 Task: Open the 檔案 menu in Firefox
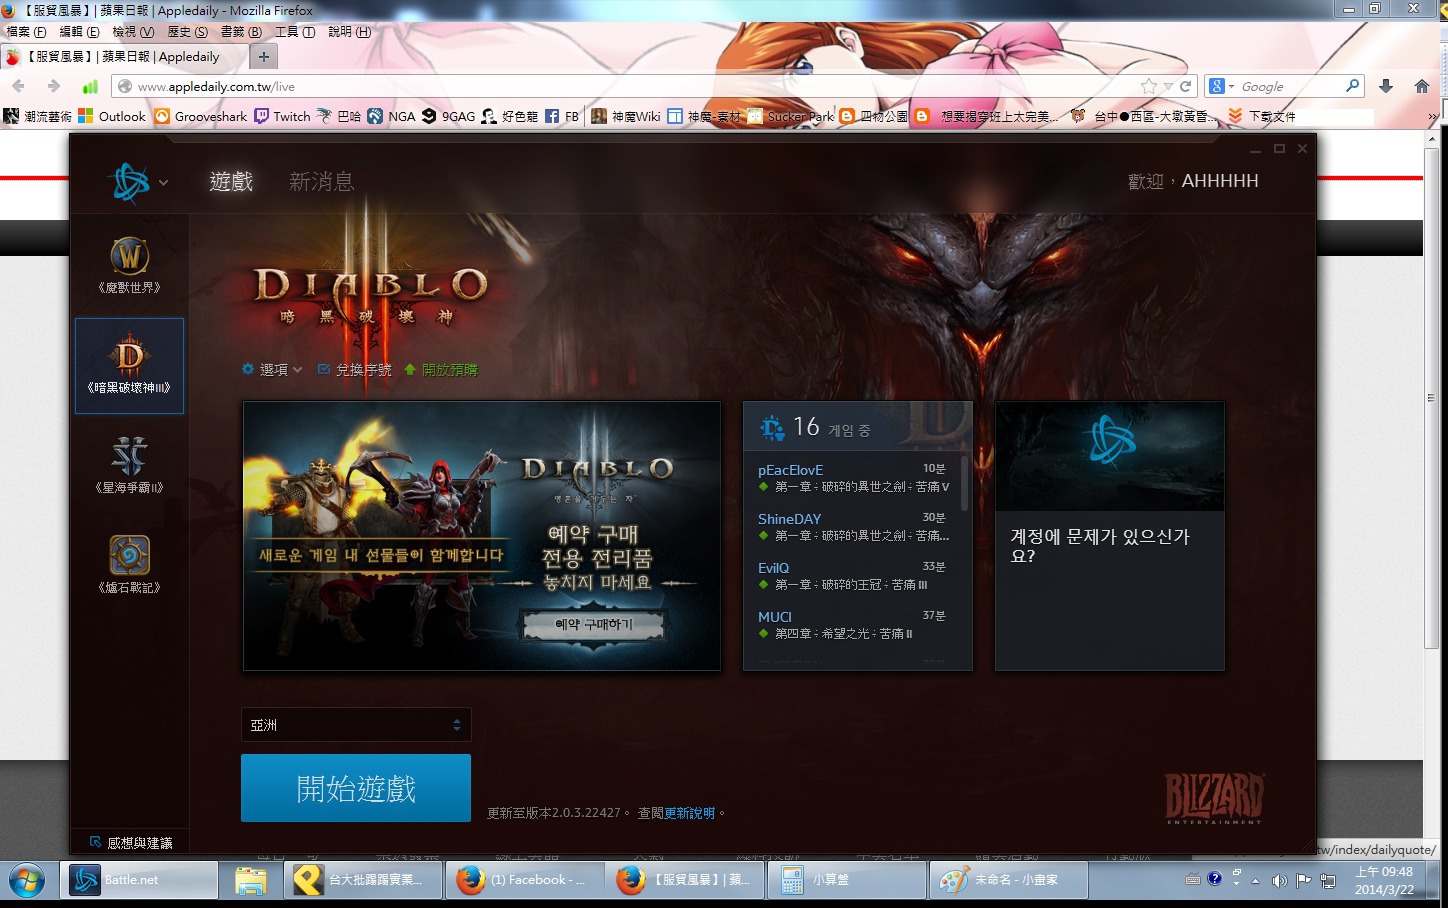(x=27, y=32)
